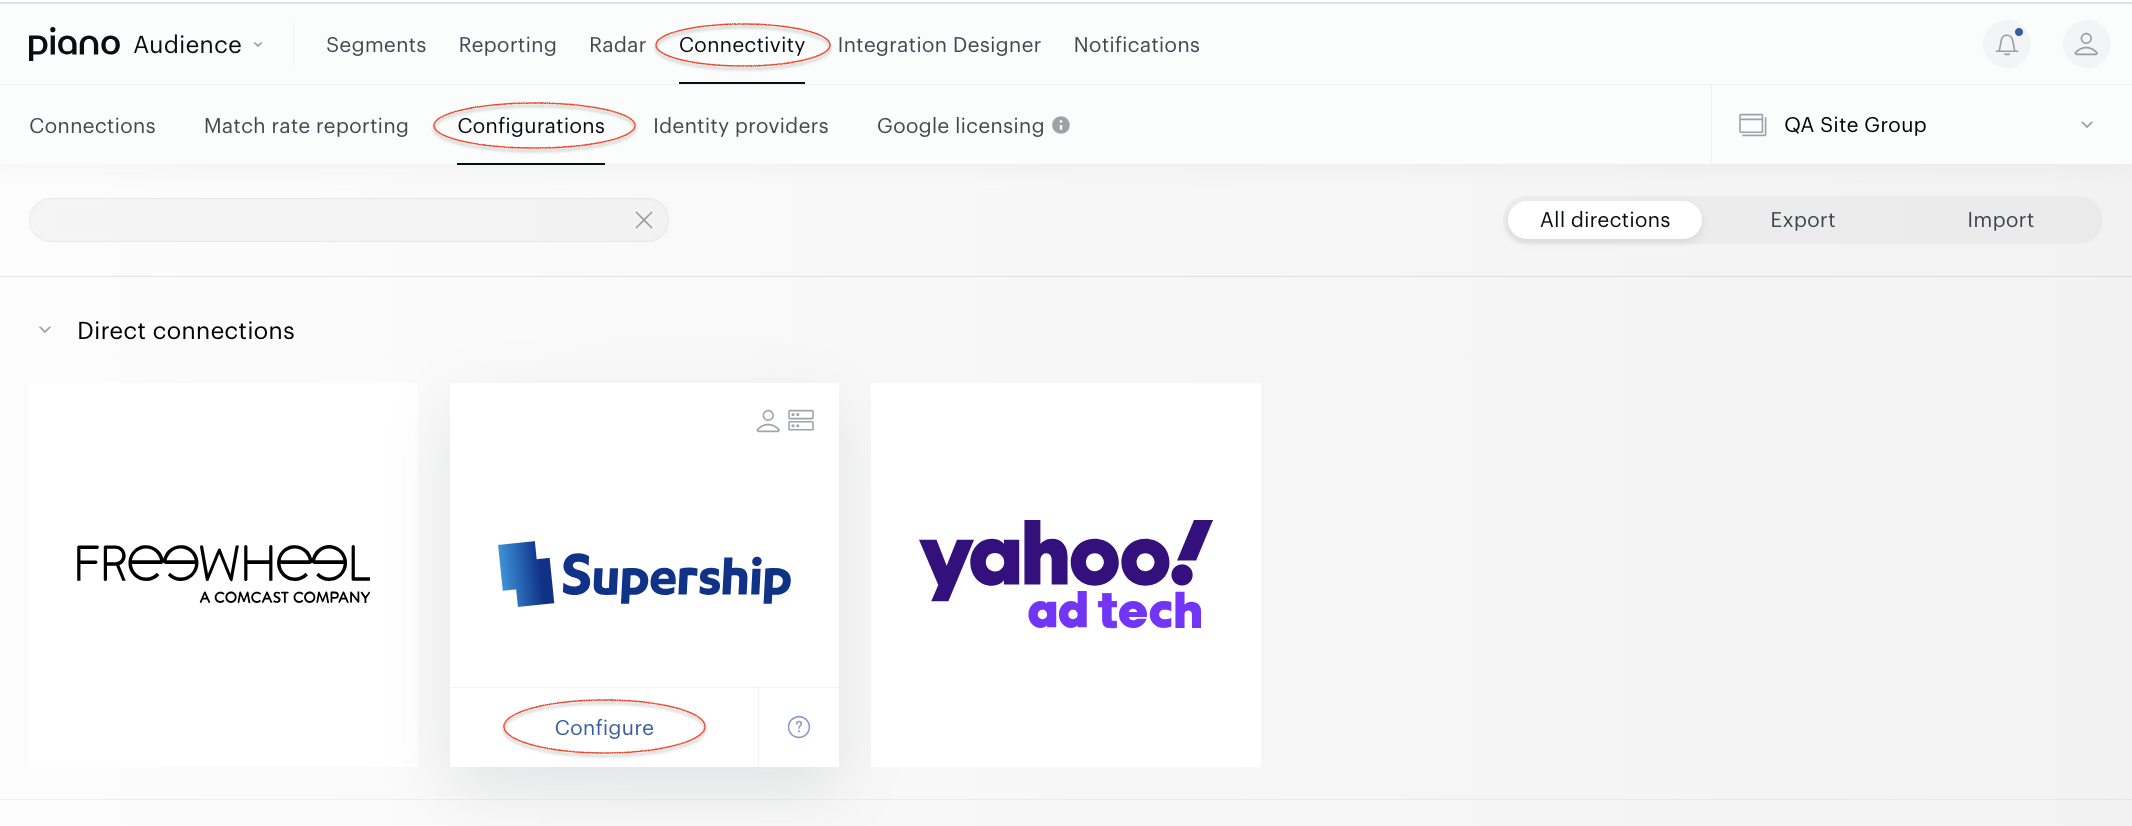
Task: Click the Google licensing info icon
Action: point(1061,125)
